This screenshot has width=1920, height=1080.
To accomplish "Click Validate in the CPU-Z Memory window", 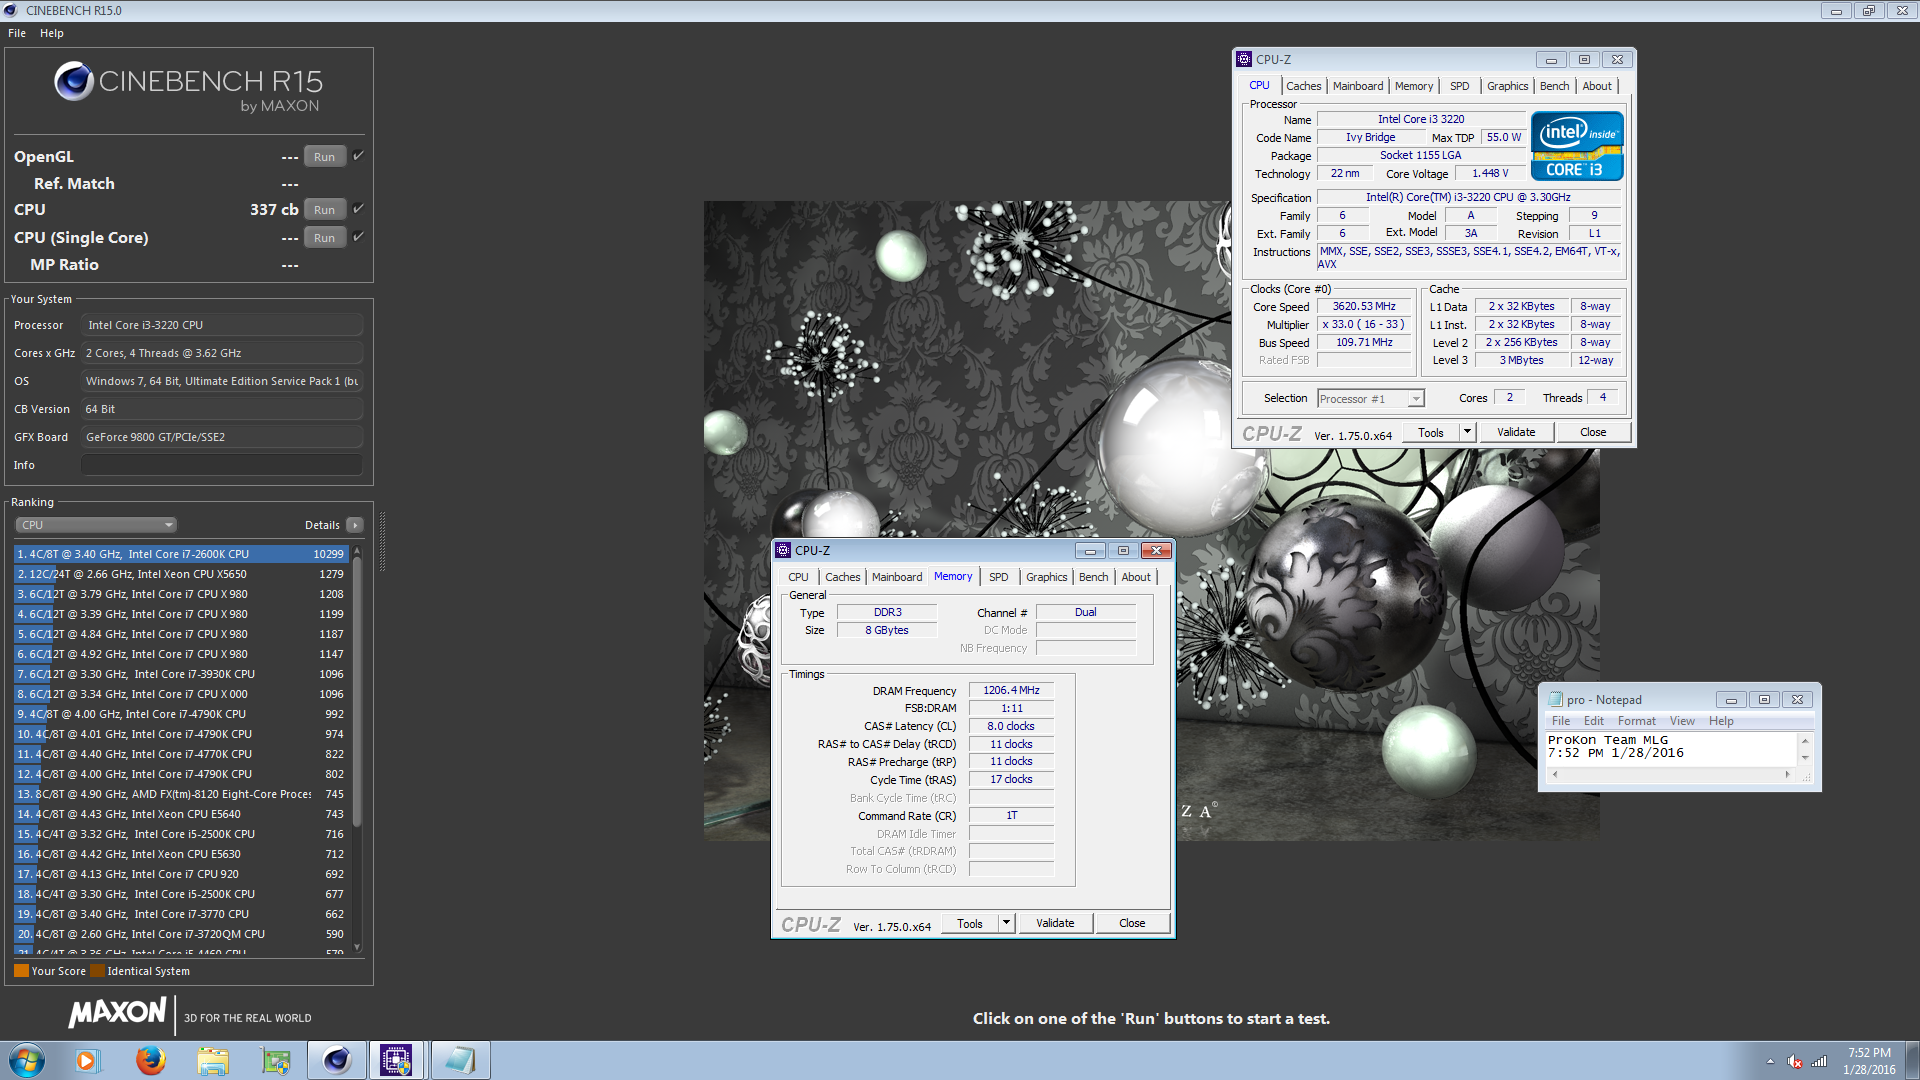I will click(1055, 923).
